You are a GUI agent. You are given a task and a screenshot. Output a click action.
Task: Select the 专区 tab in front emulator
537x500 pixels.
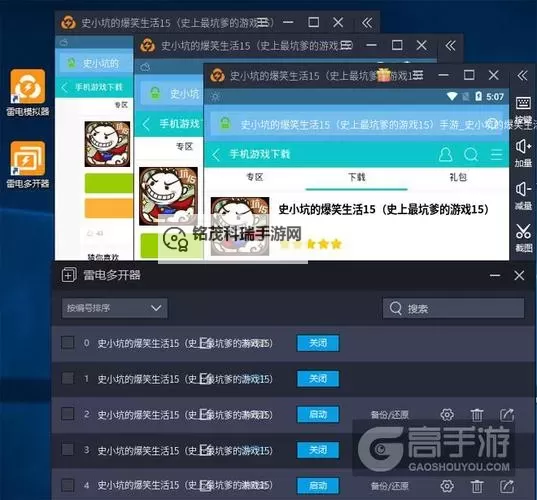point(254,177)
